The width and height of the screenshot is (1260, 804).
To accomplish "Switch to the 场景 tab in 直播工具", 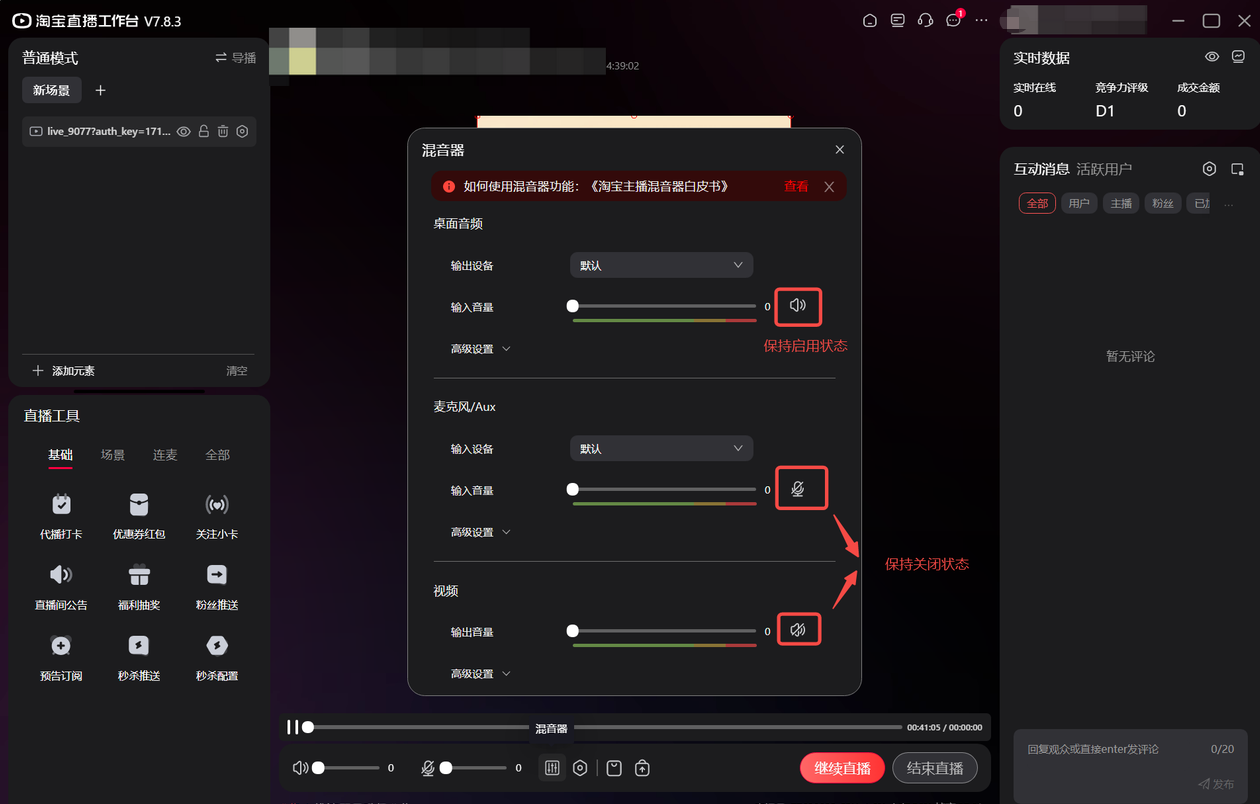I will pos(113,455).
